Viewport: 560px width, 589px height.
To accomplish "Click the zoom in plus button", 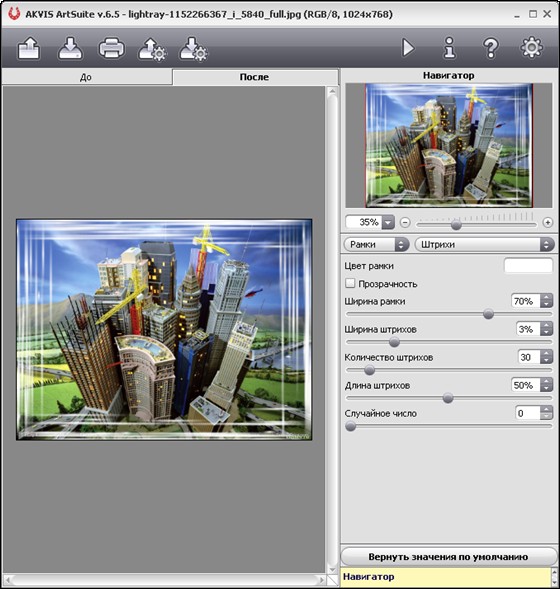I will (548, 222).
